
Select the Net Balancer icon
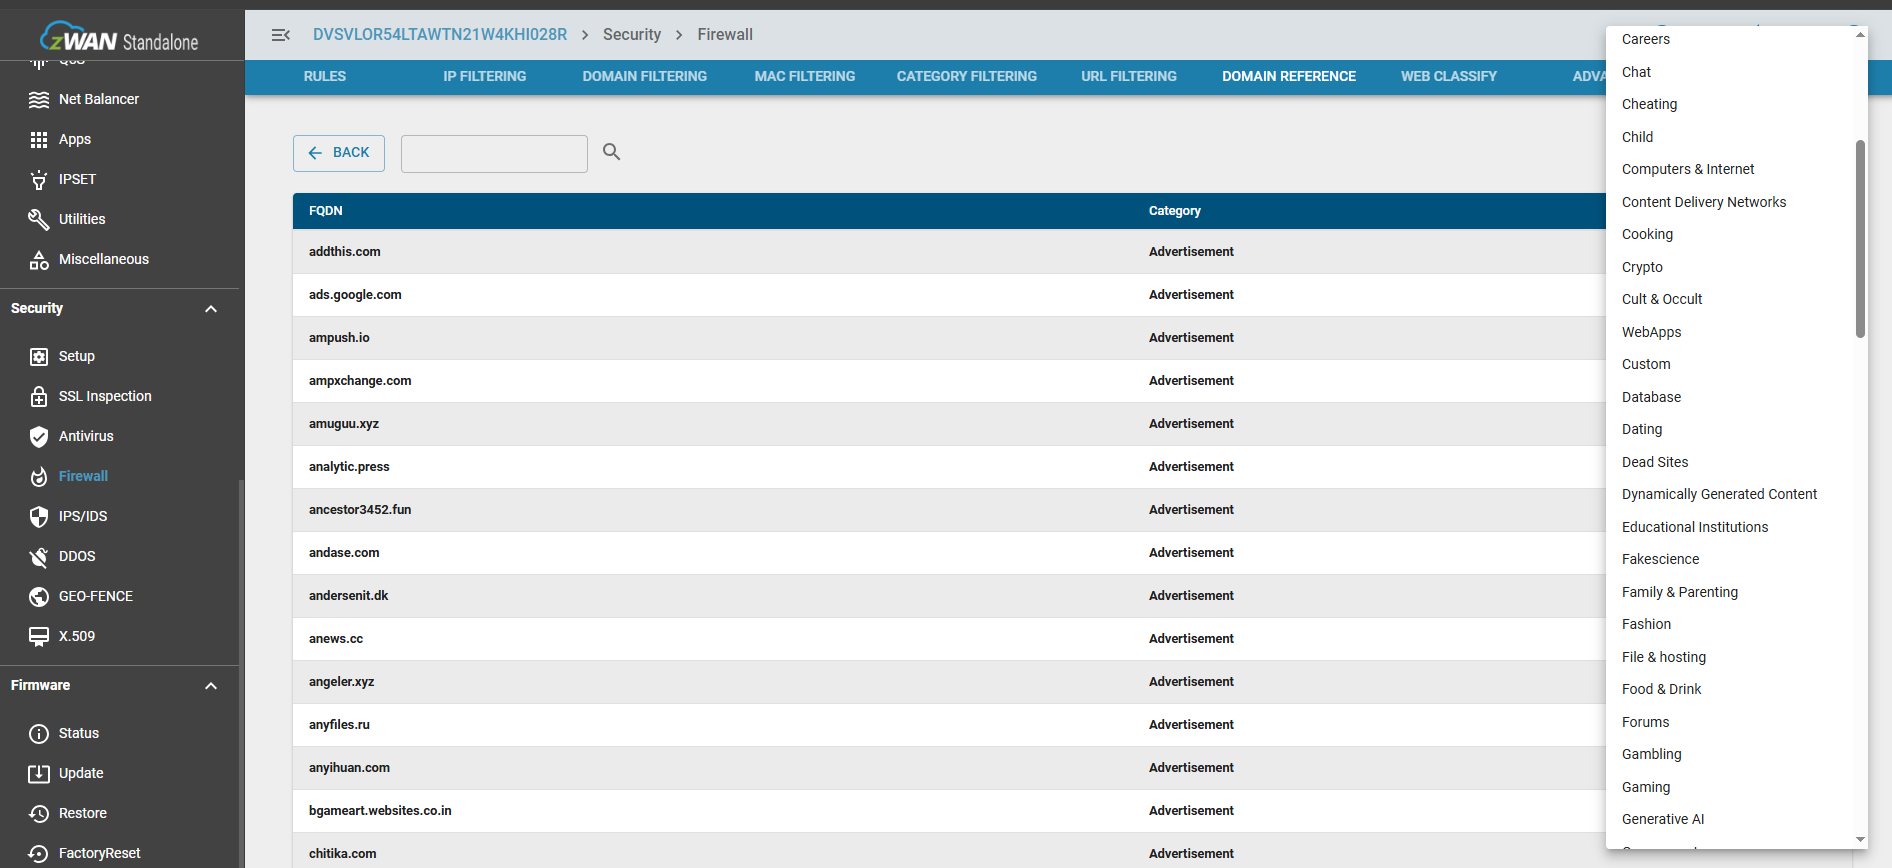[x=39, y=100]
